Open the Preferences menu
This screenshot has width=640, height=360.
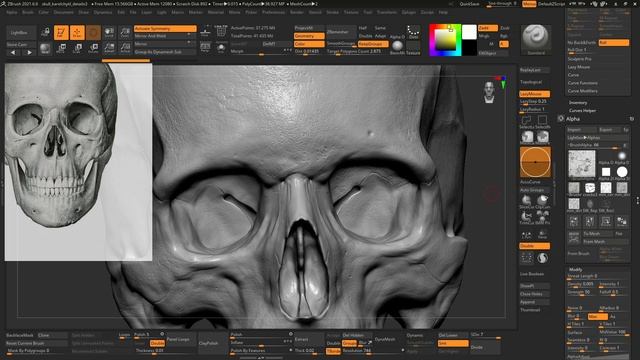pos(273,12)
